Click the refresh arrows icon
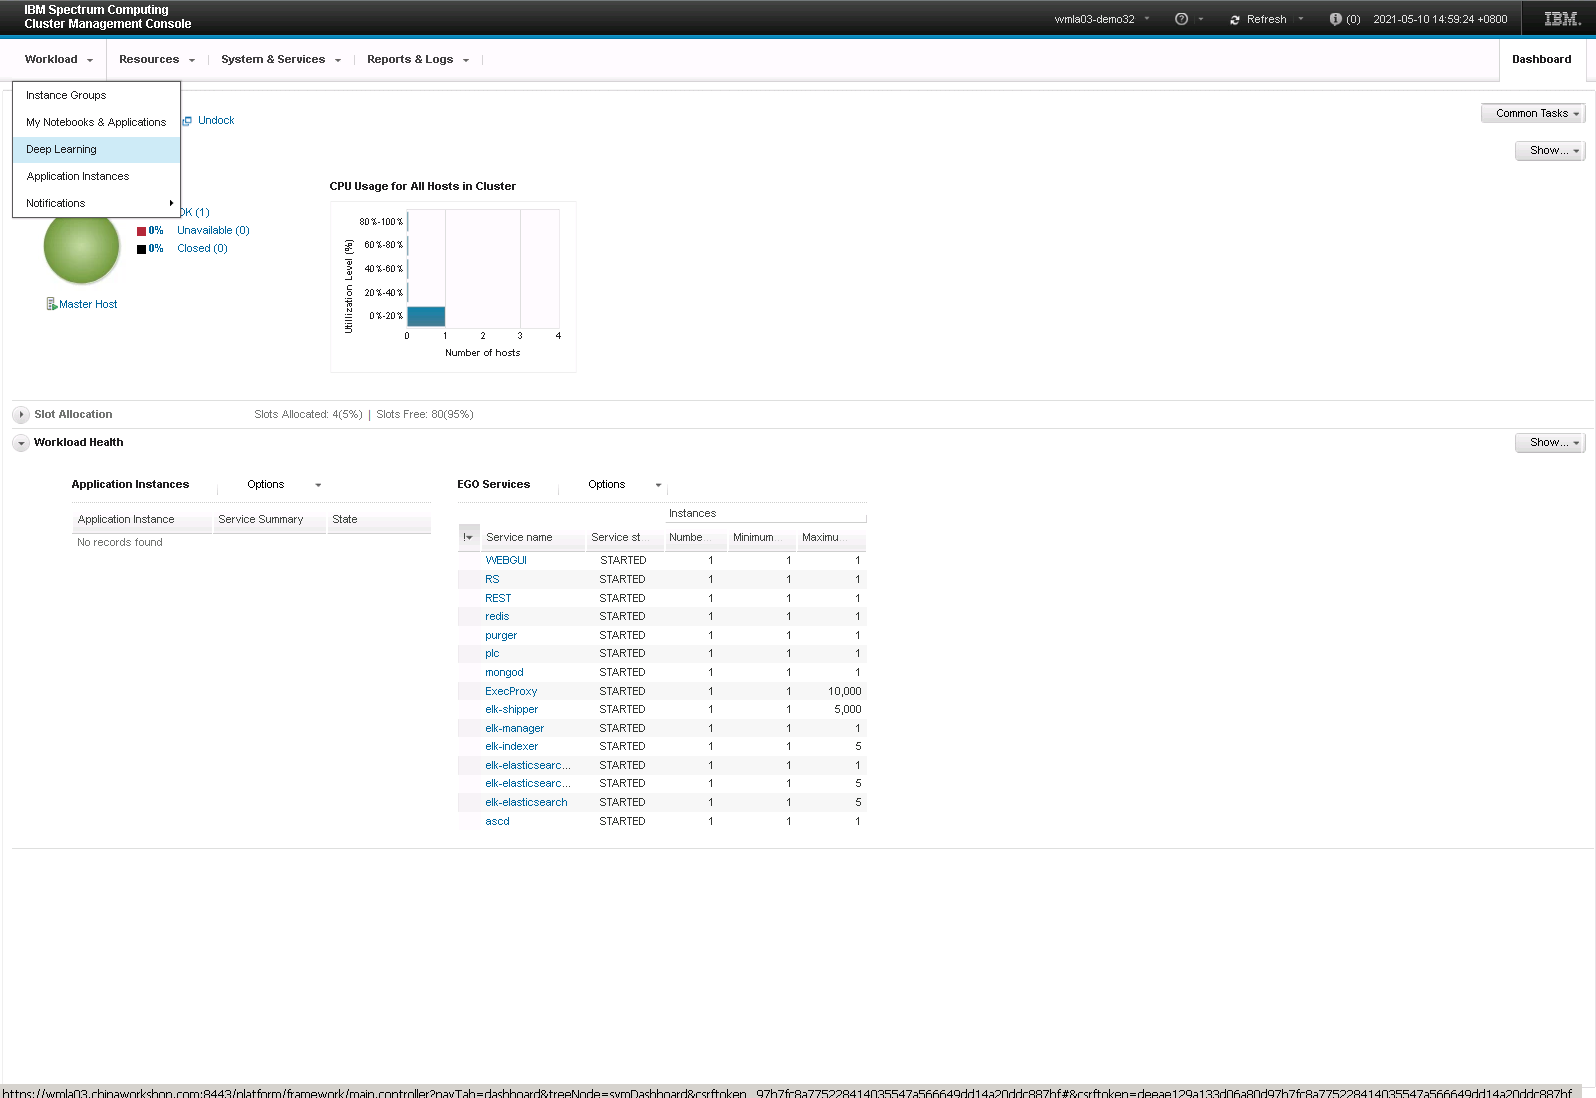1596x1098 pixels. [x=1235, y=20]
